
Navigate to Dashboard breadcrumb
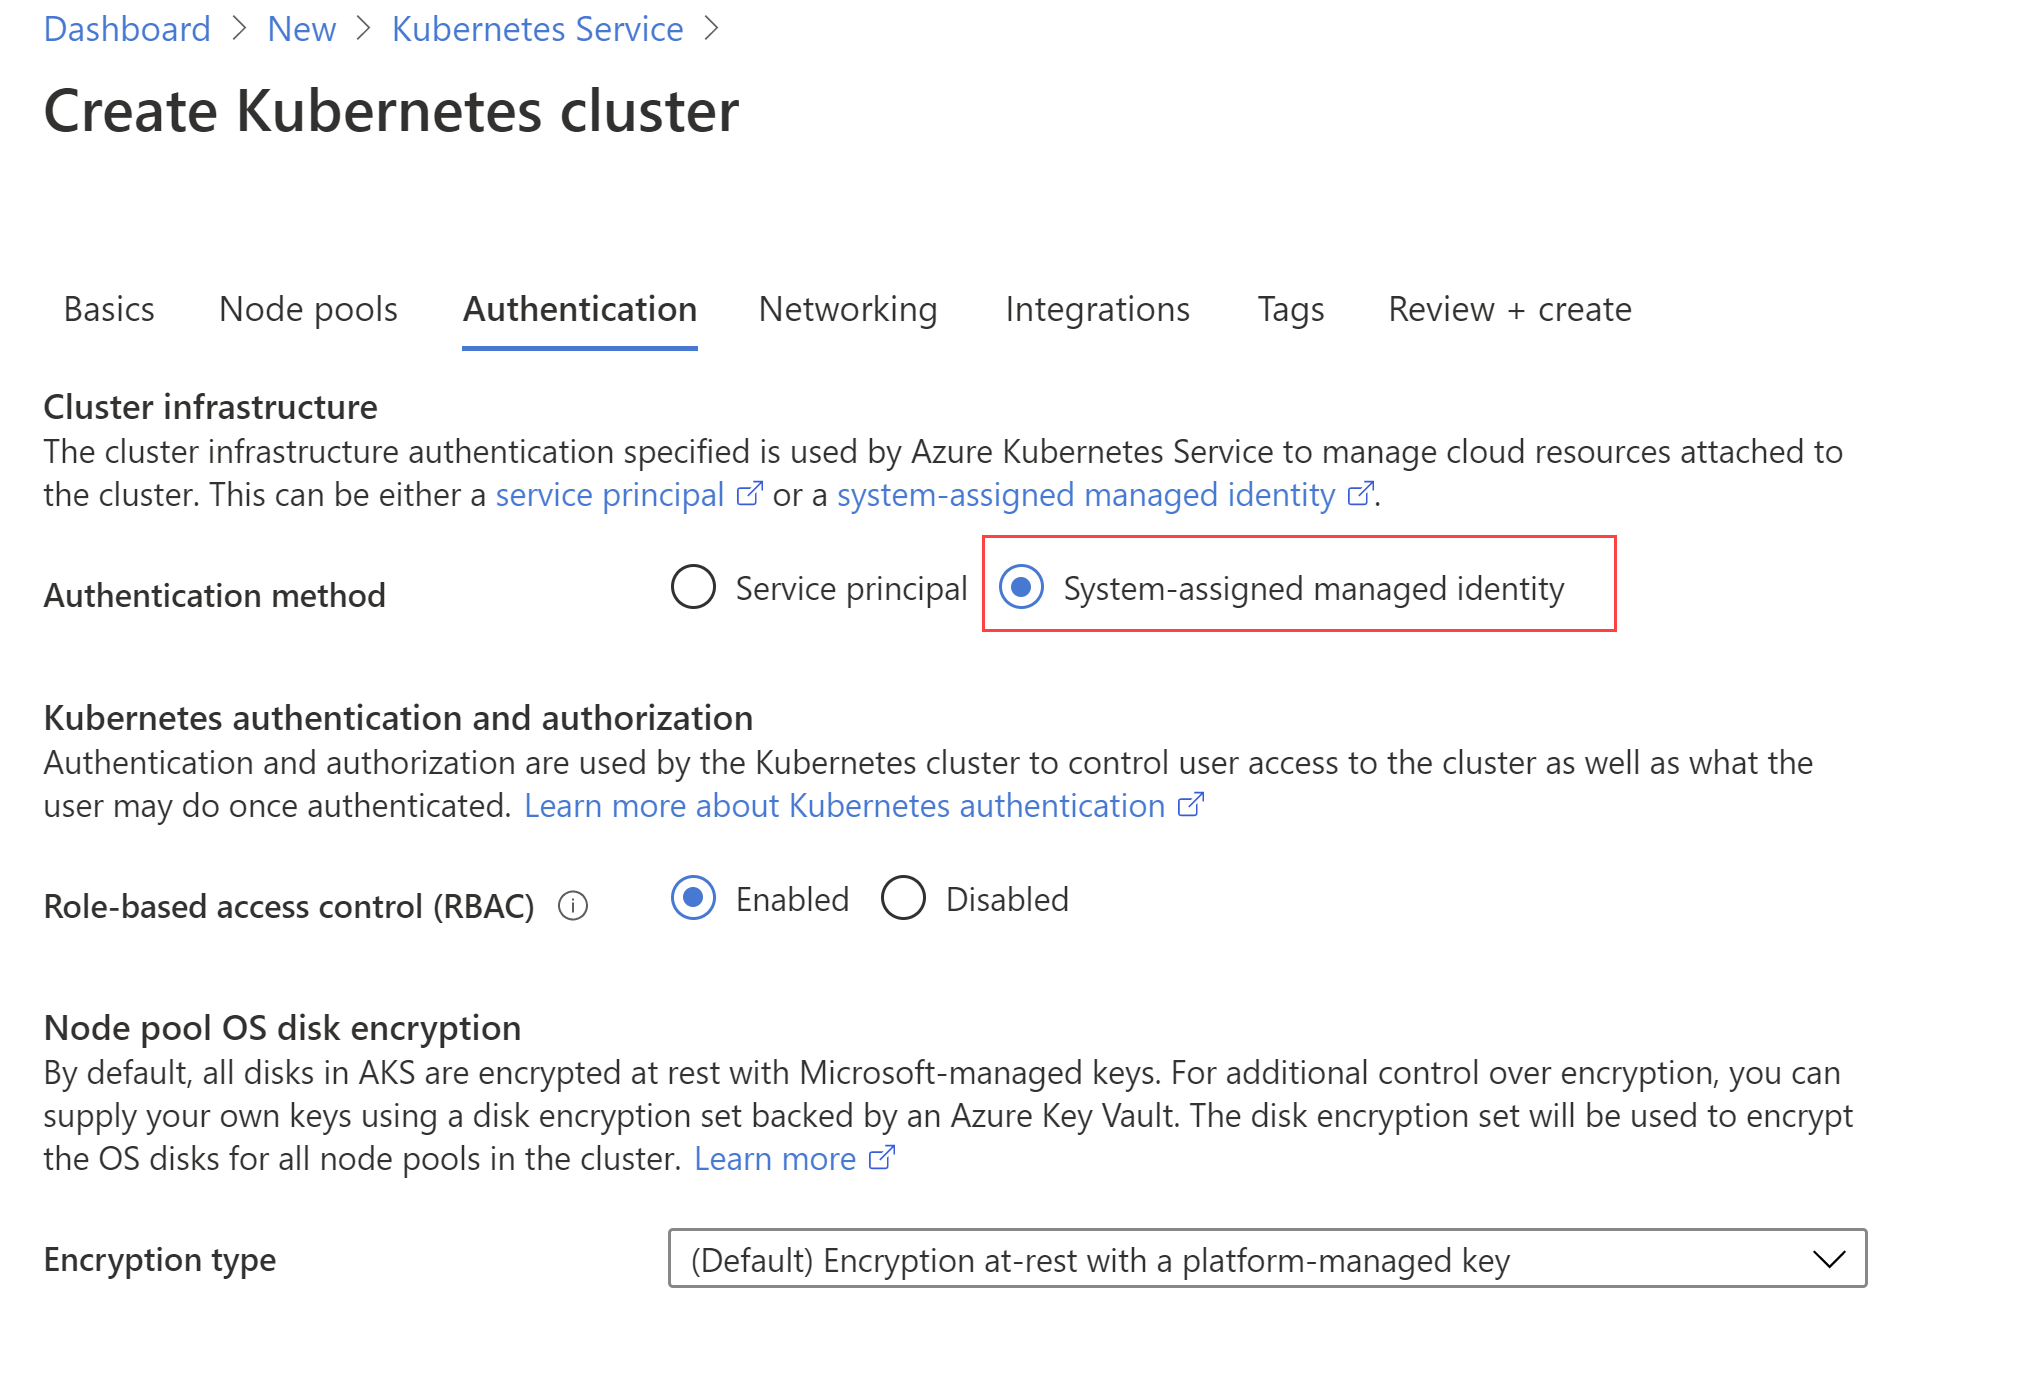pyautogui.click(x=127, y=29)
